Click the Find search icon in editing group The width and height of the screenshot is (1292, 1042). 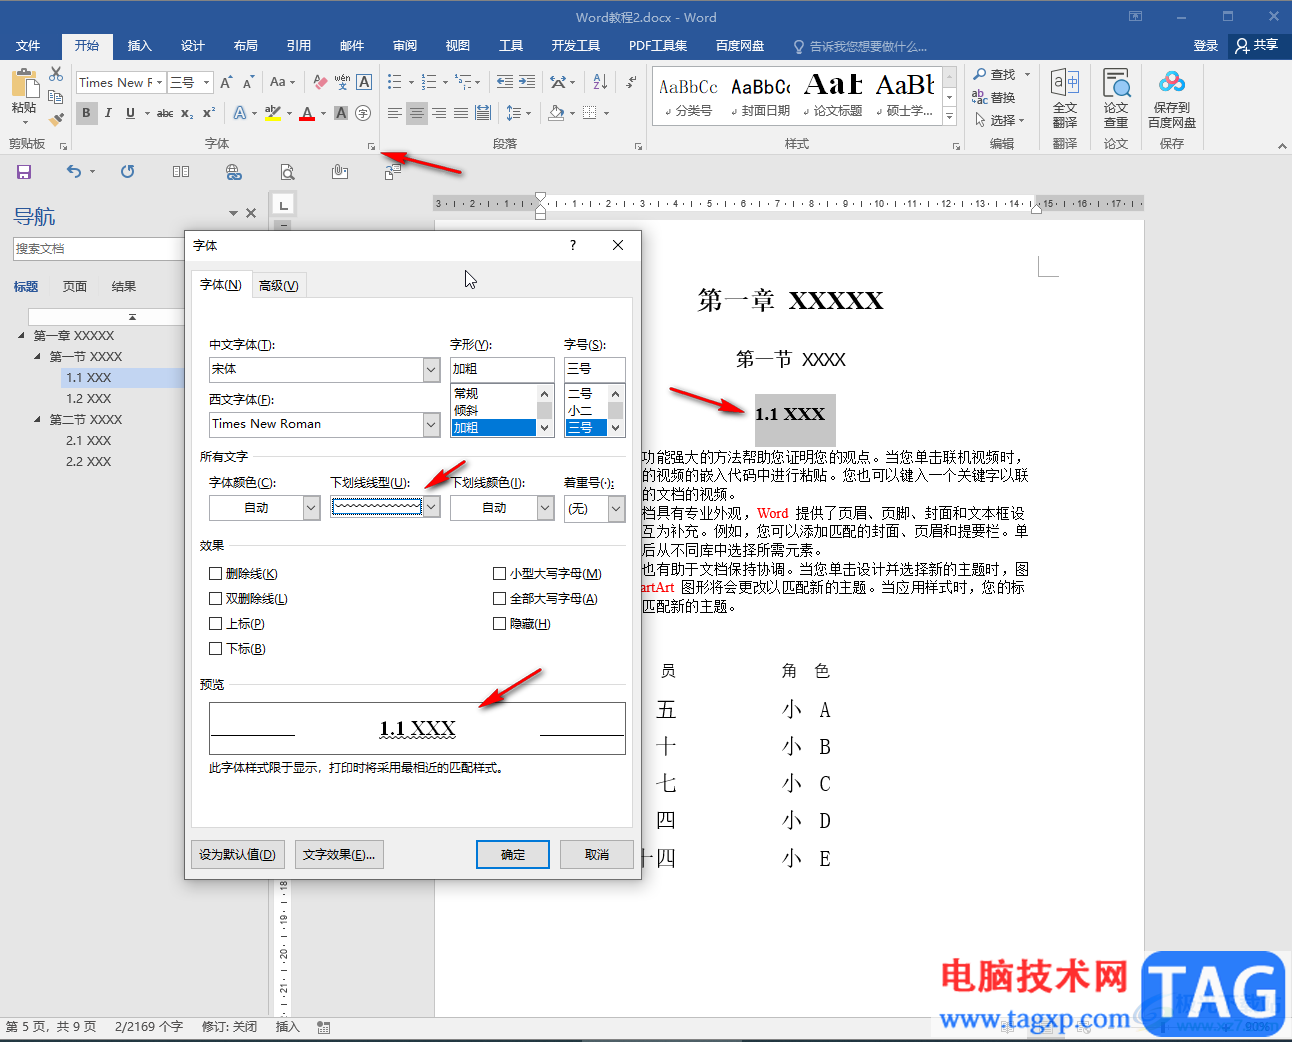coord(995,75)
